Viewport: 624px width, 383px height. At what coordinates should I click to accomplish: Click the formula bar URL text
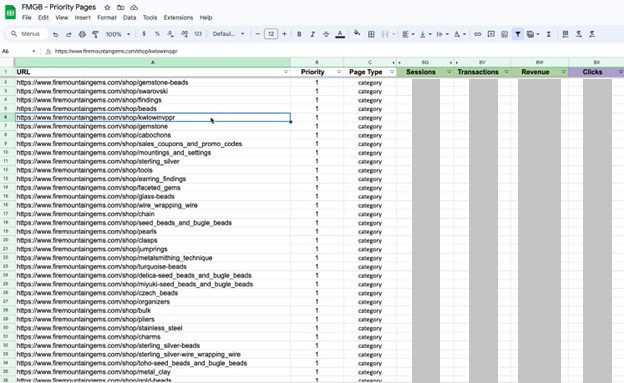[116, 51]
